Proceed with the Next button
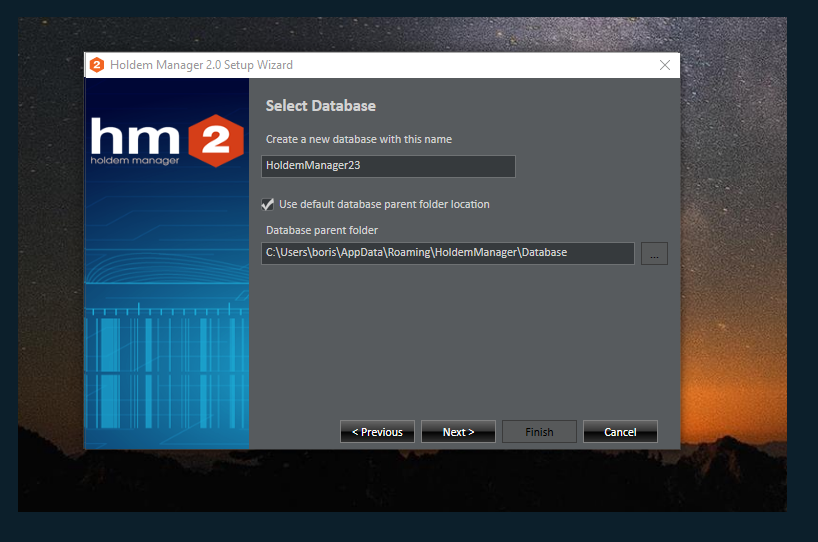Image resolution: width=818 pixels, height=542 pixels. pyautogui.click(x=459, y=432)
